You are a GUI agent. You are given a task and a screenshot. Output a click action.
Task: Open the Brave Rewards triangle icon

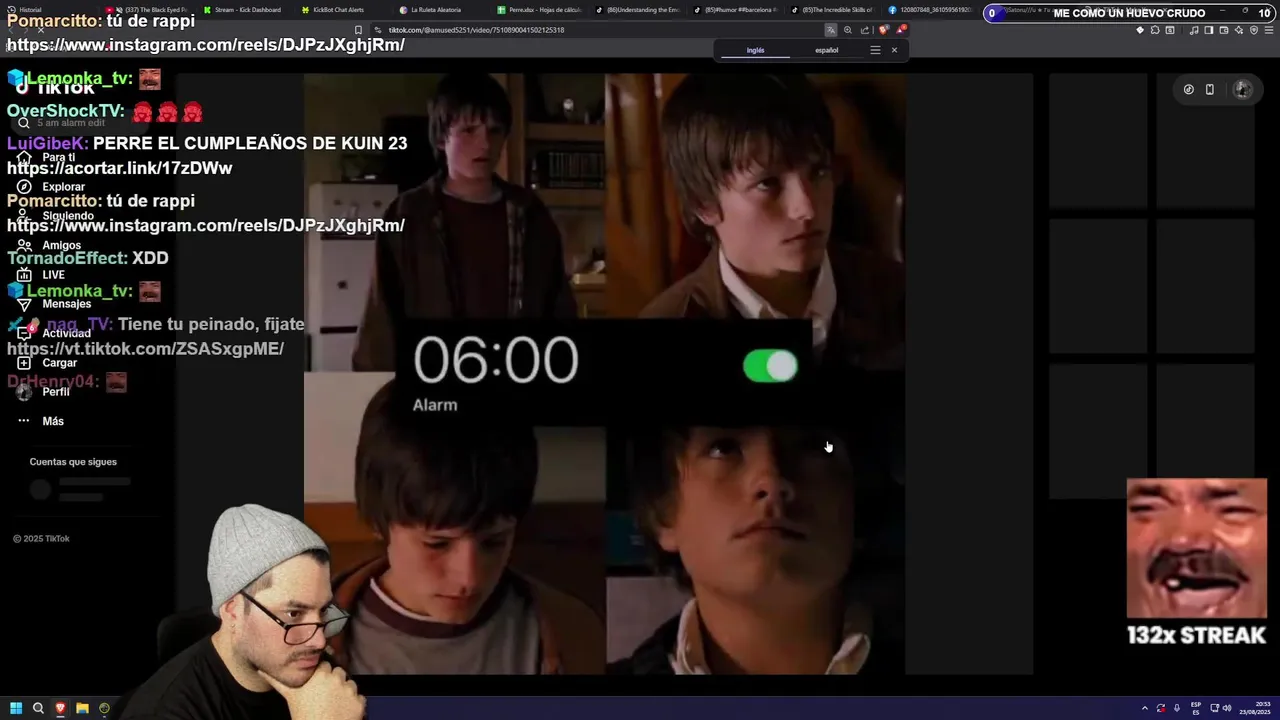(x=900, y=30)
